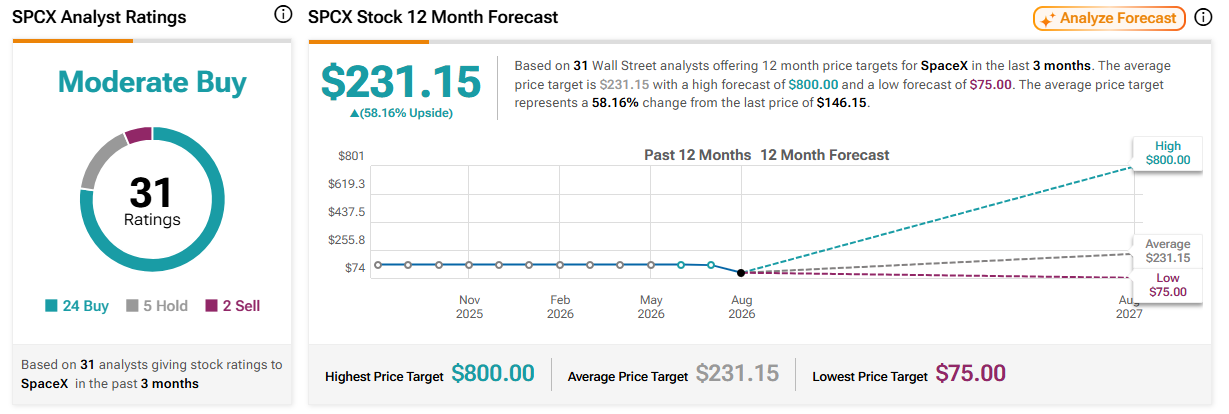Click the 24 Buy legend text
The width and height of the screenshot is (1229, 414).
coord(86,306)
